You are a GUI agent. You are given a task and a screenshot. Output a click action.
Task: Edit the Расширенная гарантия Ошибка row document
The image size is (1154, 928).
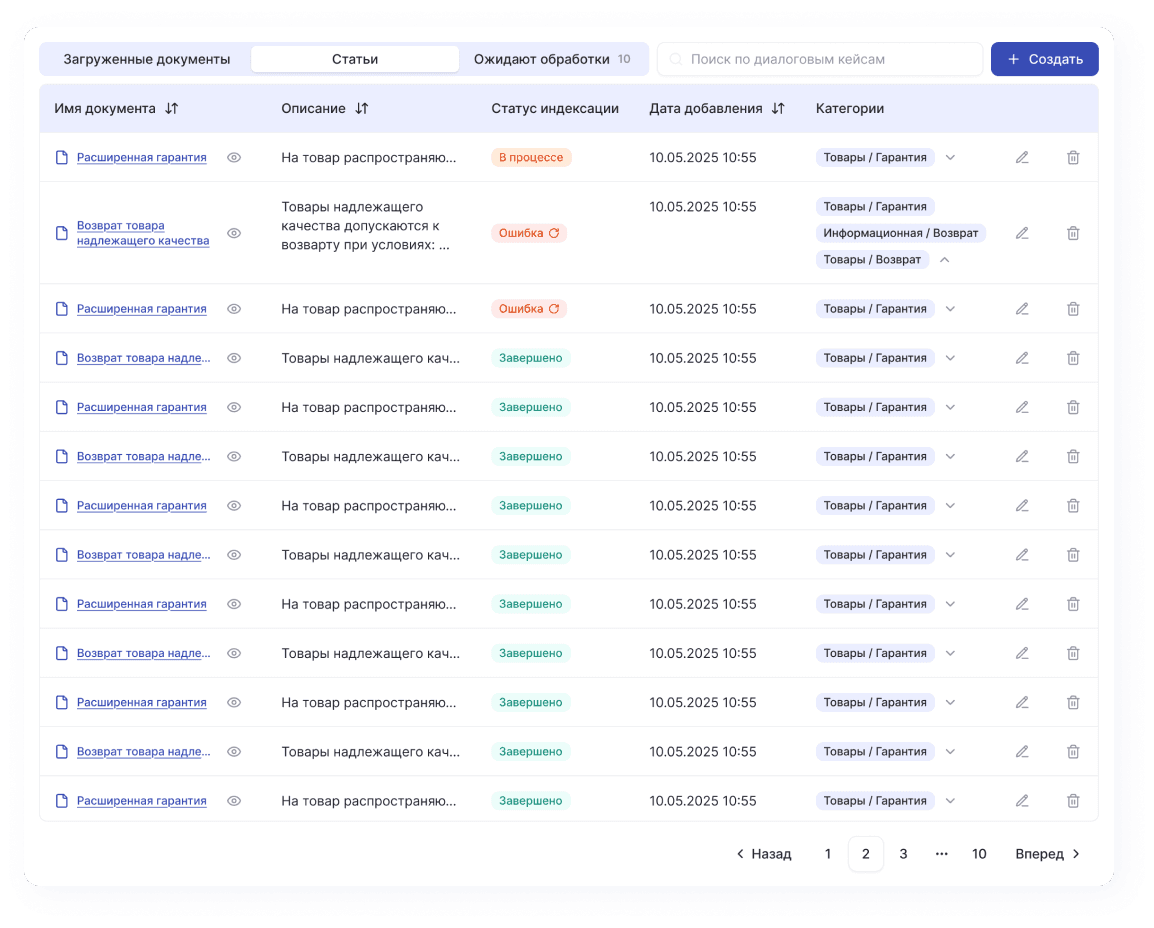click(1022, 309)
